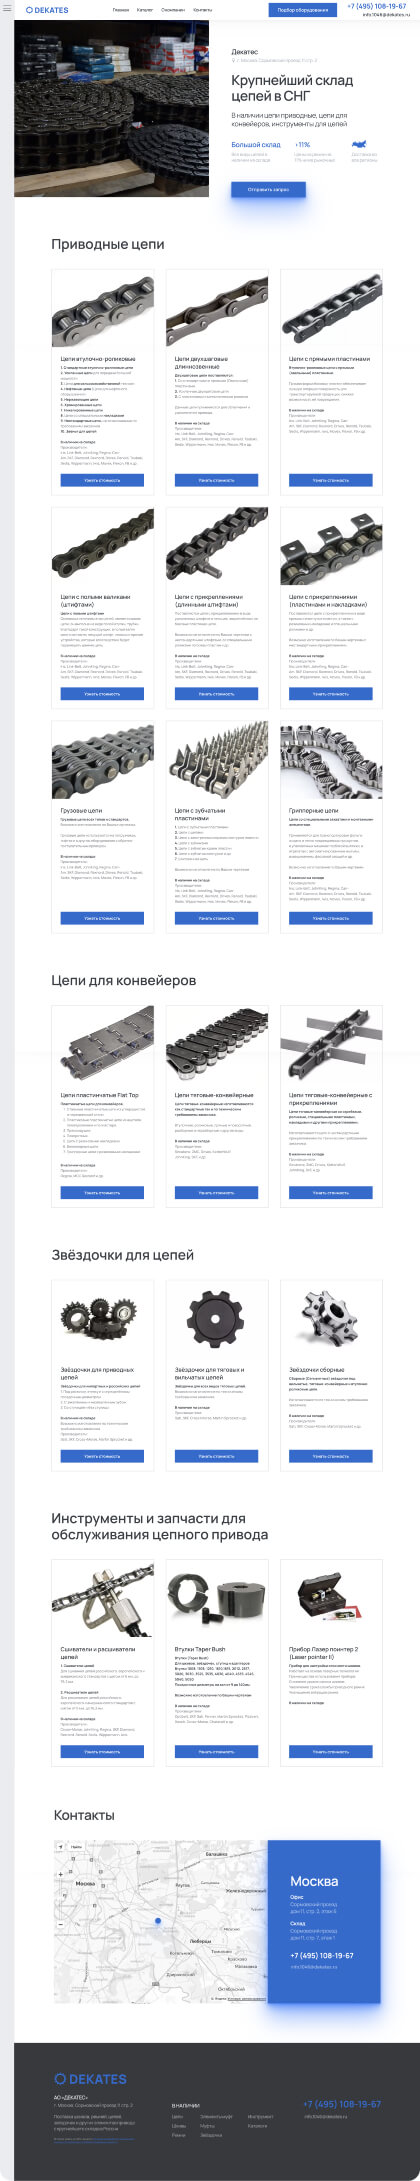Open the Звёздочки сборные product image

click(x=331, y=1320)
